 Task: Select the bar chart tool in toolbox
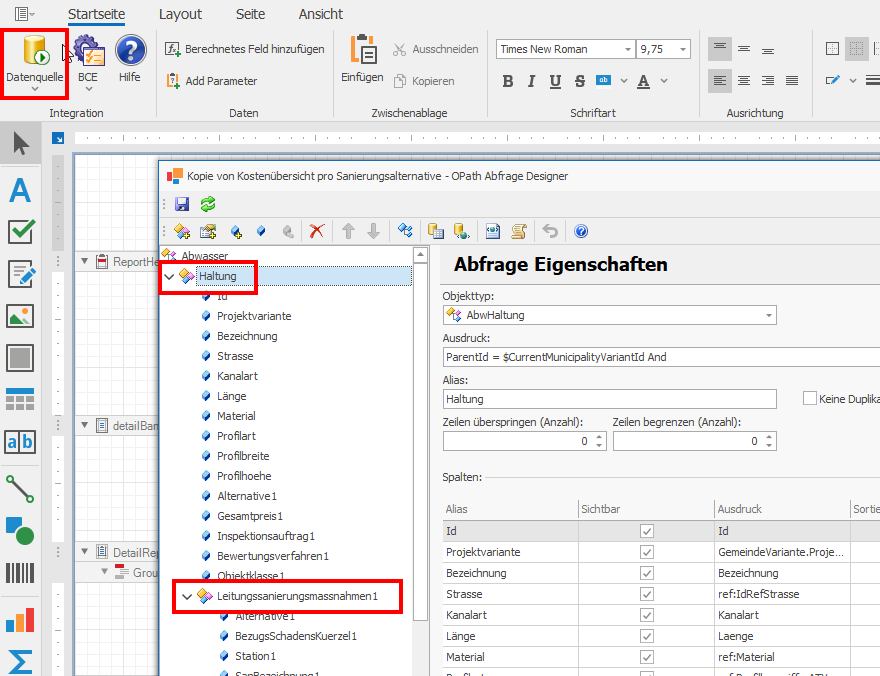pyautogui.click(x=20, y=620)
